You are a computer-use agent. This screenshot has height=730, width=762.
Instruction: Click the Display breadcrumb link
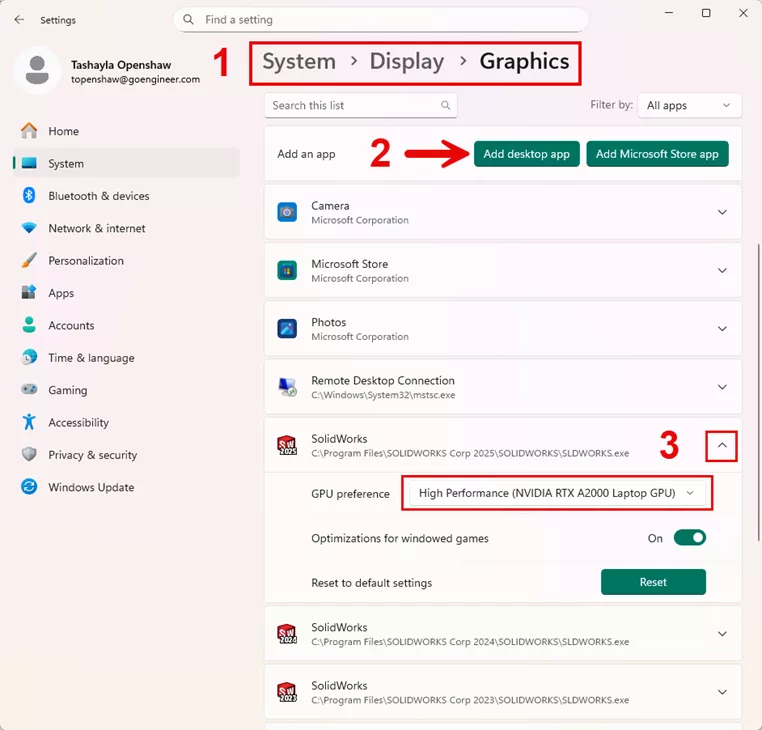click(x=407, y=62)
